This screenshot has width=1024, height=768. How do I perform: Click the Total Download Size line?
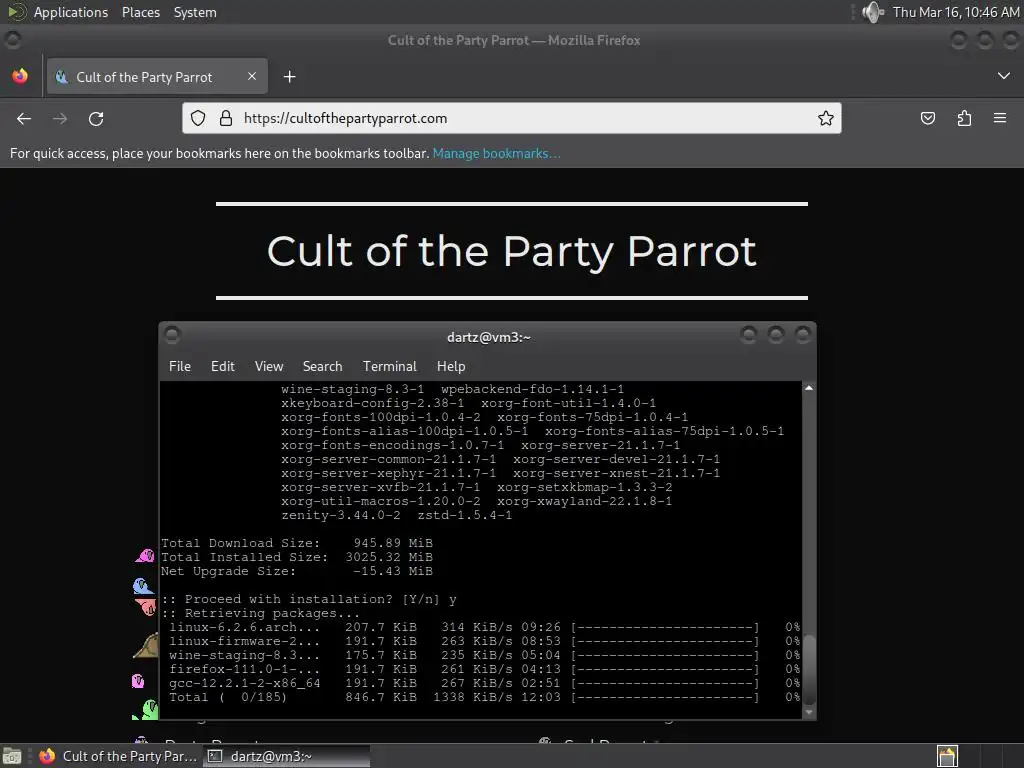click(x=297, y=543)
